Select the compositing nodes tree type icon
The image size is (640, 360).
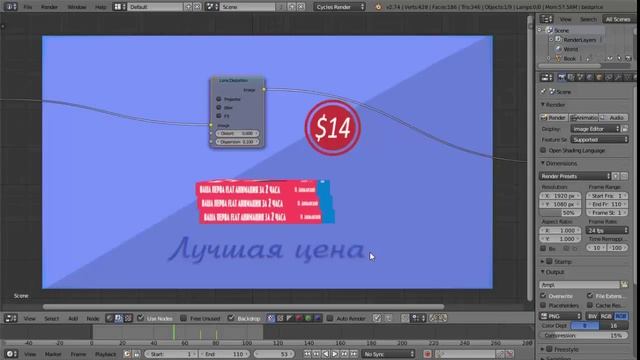click(x=118, y=318)
